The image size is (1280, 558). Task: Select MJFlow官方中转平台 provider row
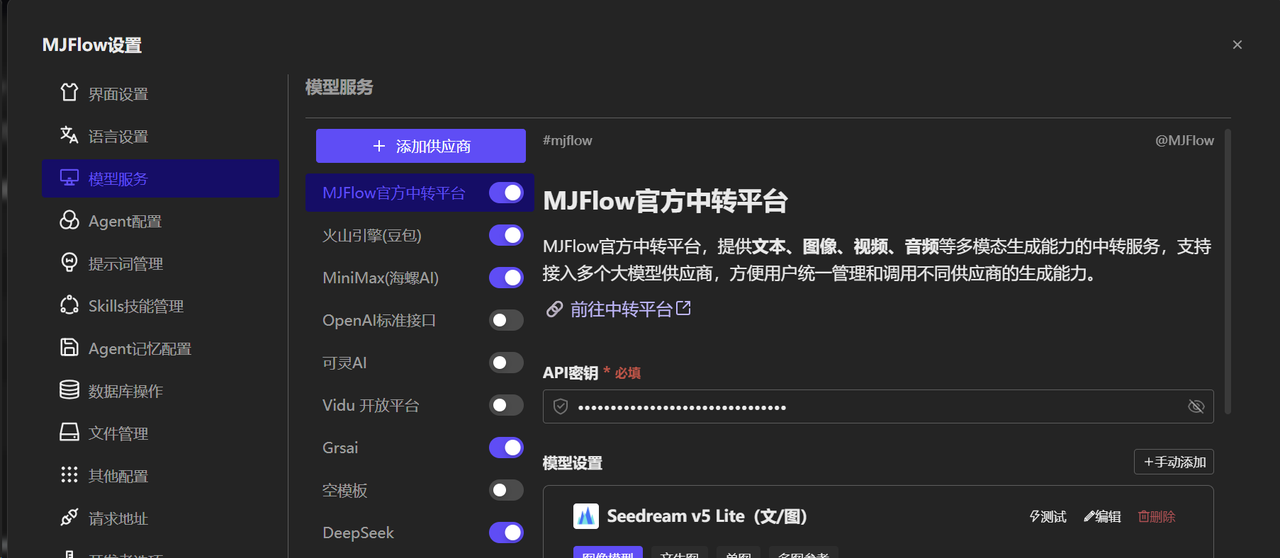(x=420, y=193)
